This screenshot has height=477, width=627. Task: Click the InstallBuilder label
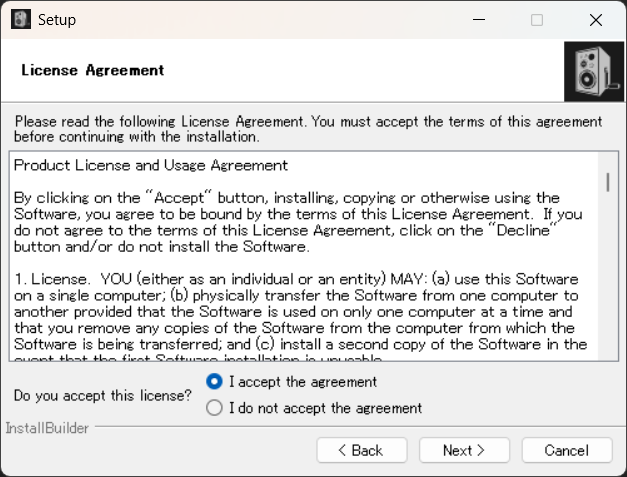pos(47,428)
